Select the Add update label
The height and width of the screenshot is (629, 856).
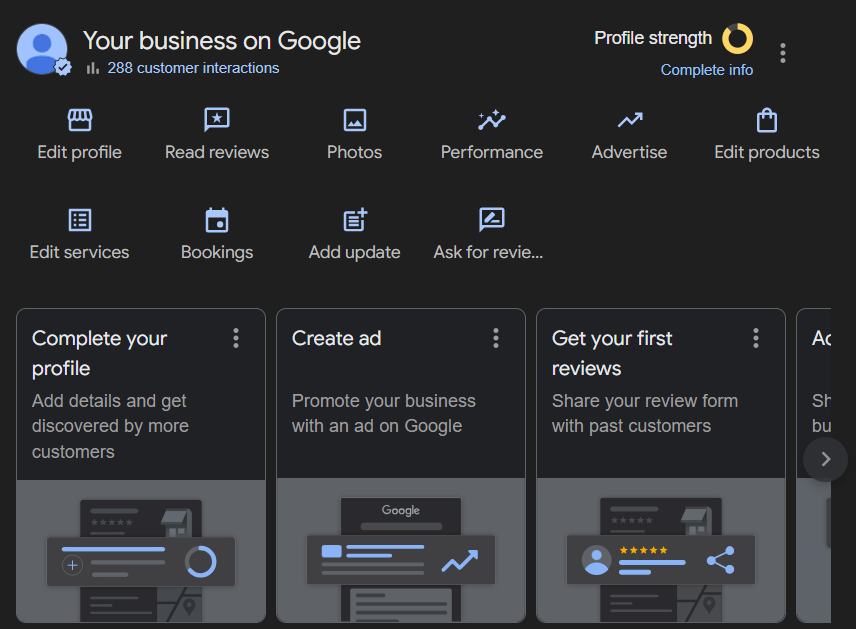[354, 253]
